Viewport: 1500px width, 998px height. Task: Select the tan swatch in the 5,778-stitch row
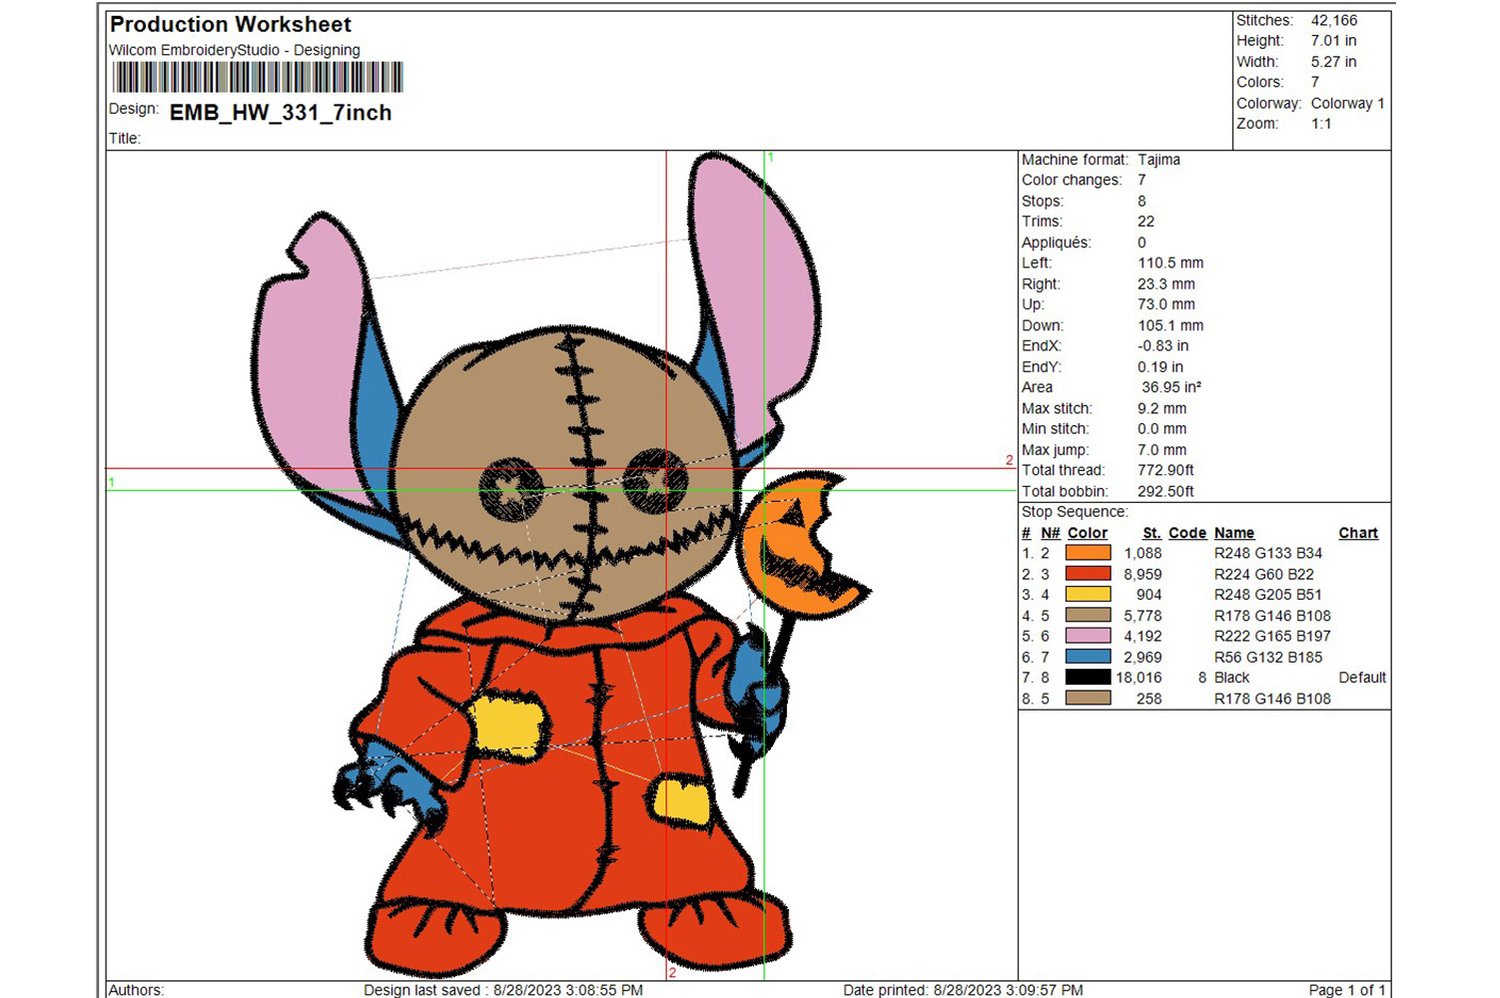point(1088,615)
